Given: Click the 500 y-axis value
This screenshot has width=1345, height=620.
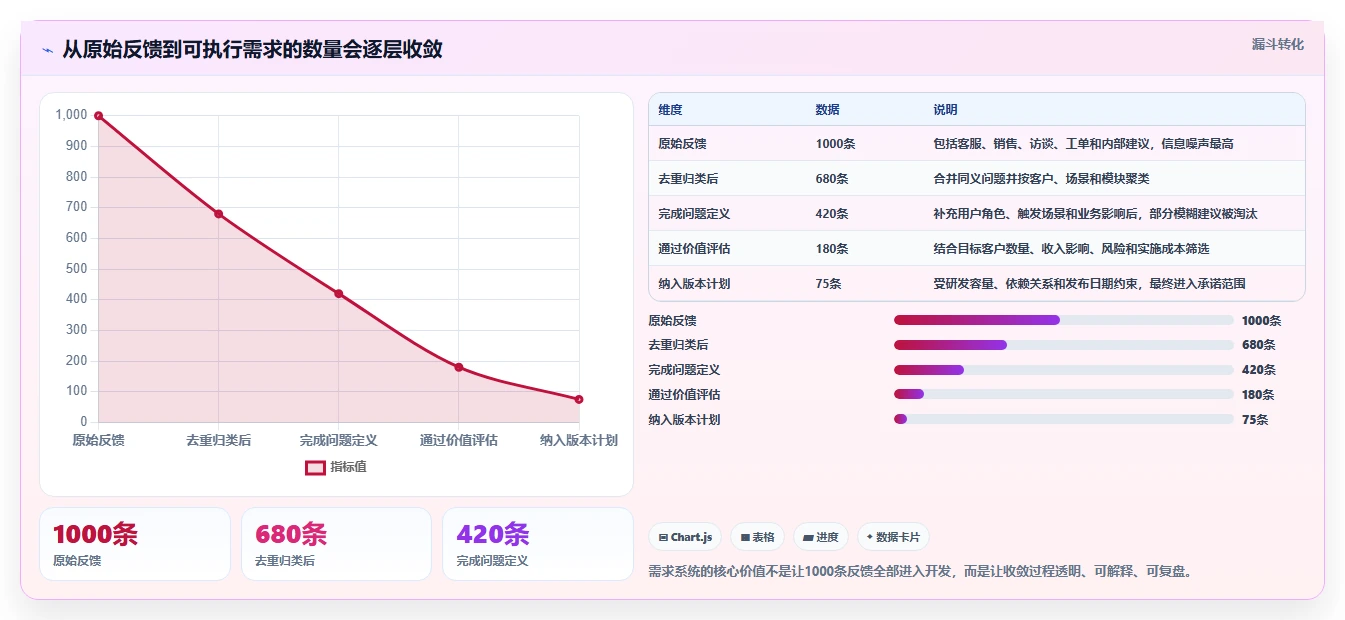Looking at the screenshot, I should point(77,268).
